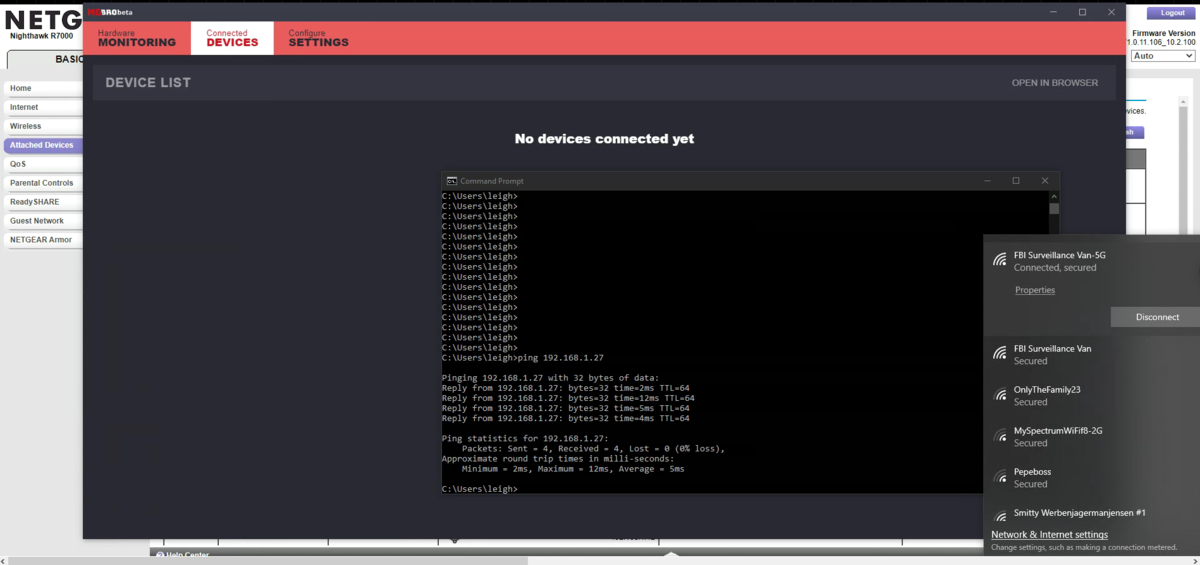Screen dimensions: 1200x565
Task: Select FBI Surveillance Van secured network
Action: pyautogui.click(x=1092, y=354)
